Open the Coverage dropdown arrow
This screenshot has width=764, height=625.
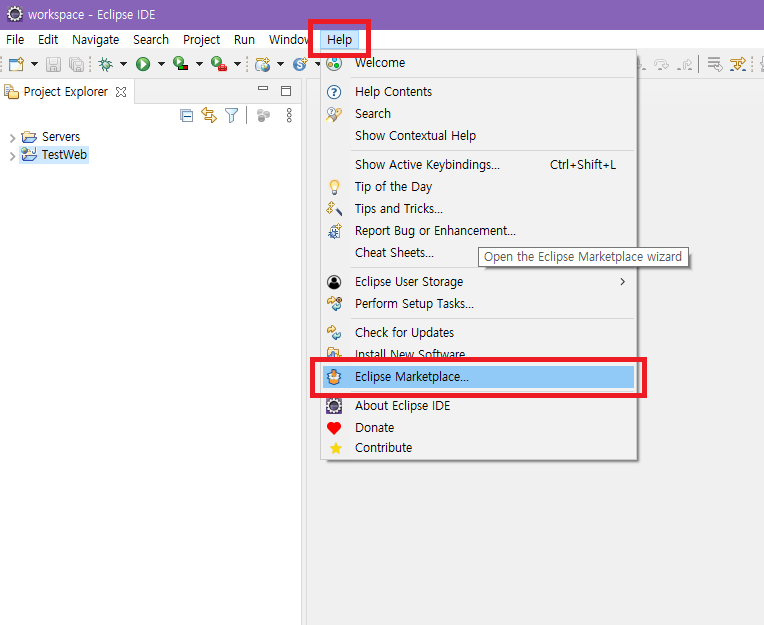point(199,64)
